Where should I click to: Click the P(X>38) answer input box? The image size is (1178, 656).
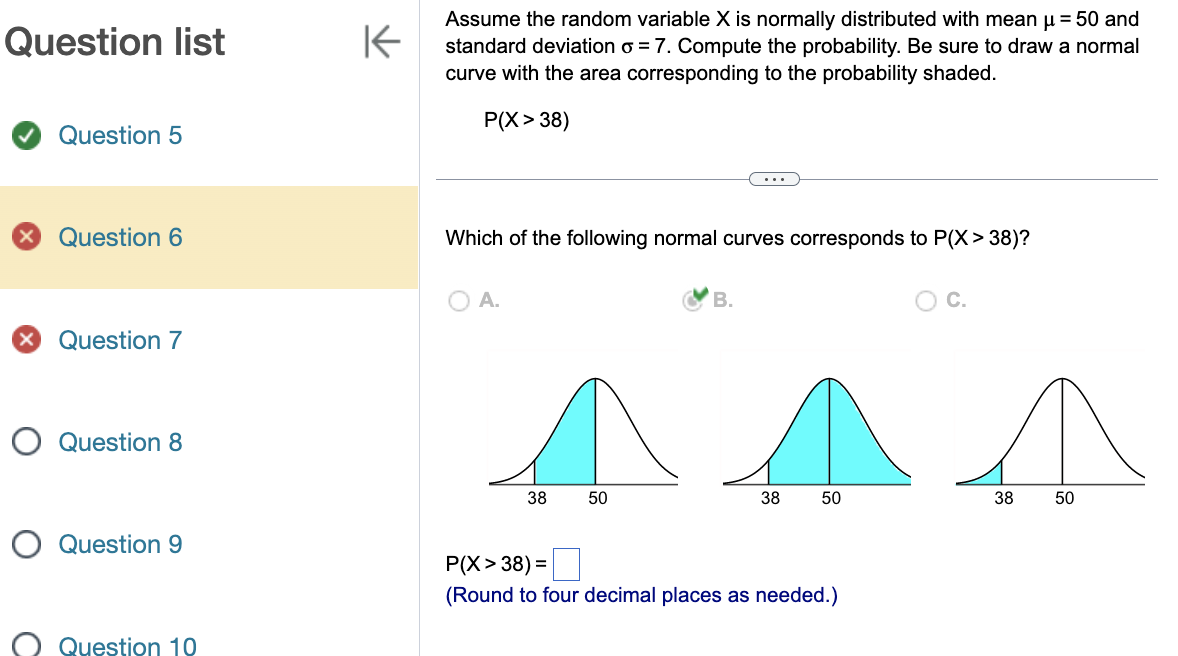pos(567,563)
